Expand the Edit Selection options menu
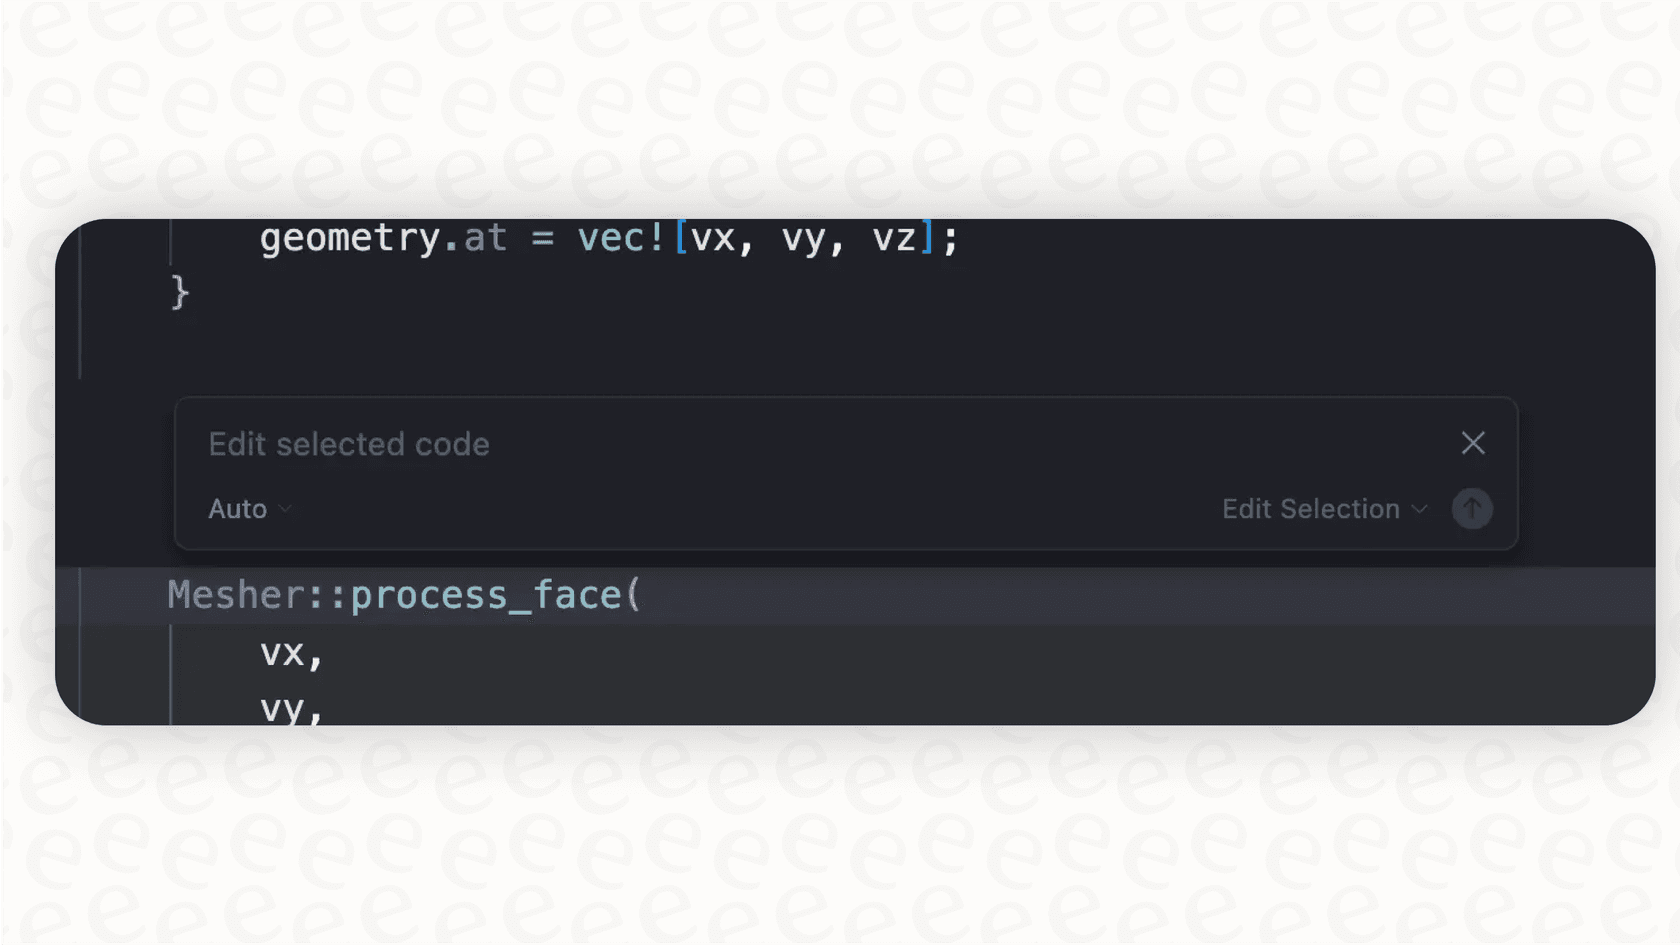The width and height of the screenshot is (1680, 945). coord(1324,508)
